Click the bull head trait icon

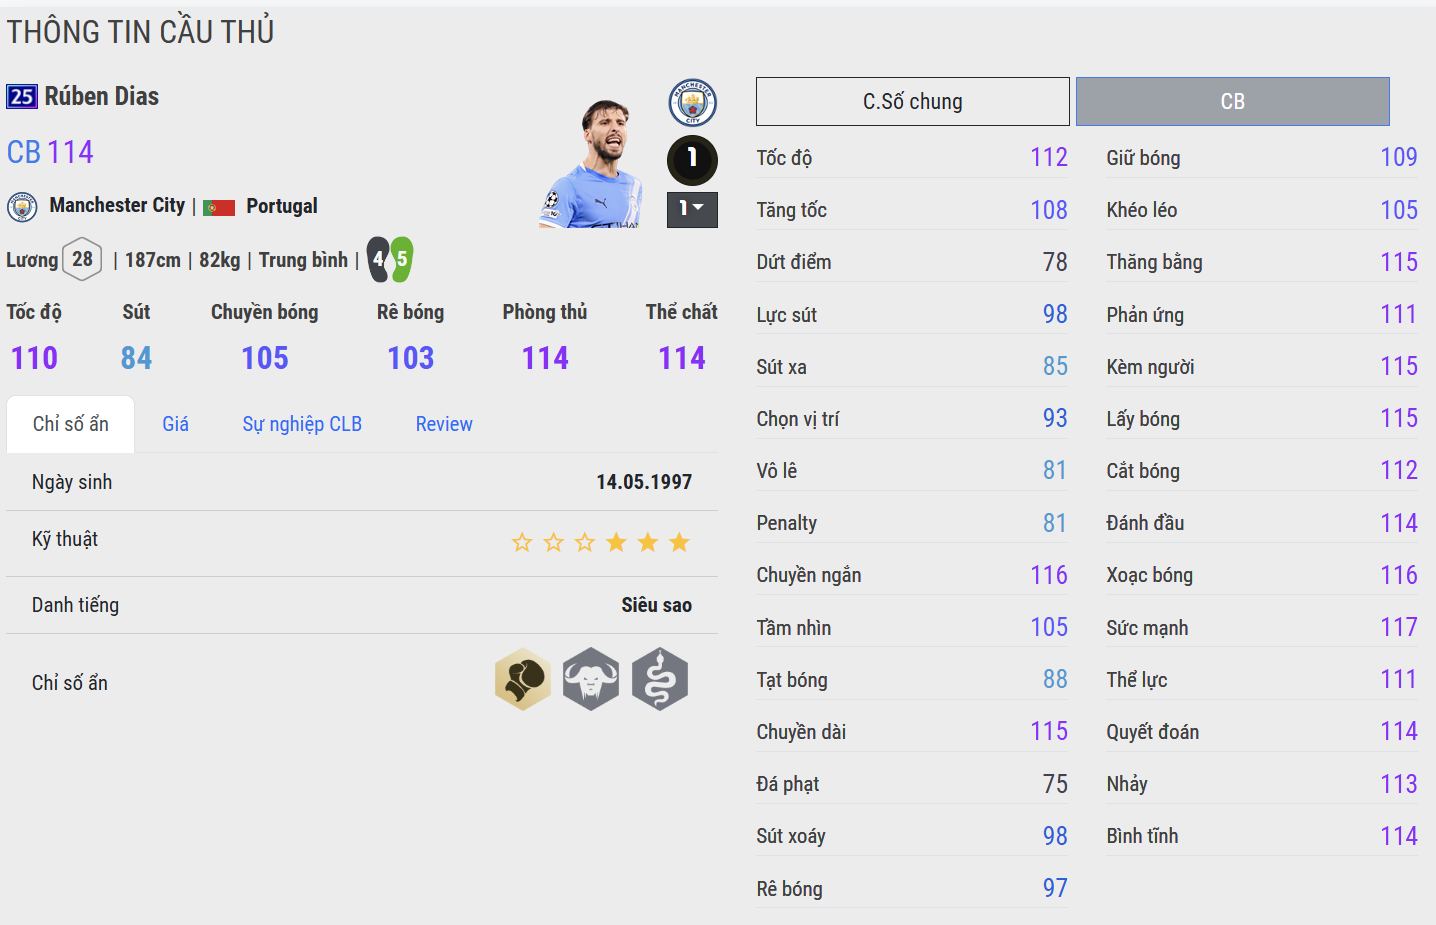tap(591, 680)
